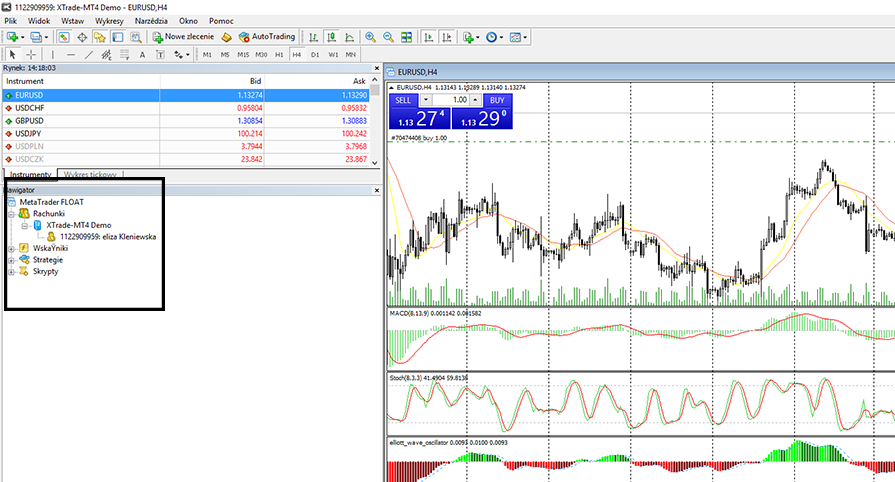Screen dimensions: 895x482
Task: Expand the Strategie tree node
Action: (11, 259)
